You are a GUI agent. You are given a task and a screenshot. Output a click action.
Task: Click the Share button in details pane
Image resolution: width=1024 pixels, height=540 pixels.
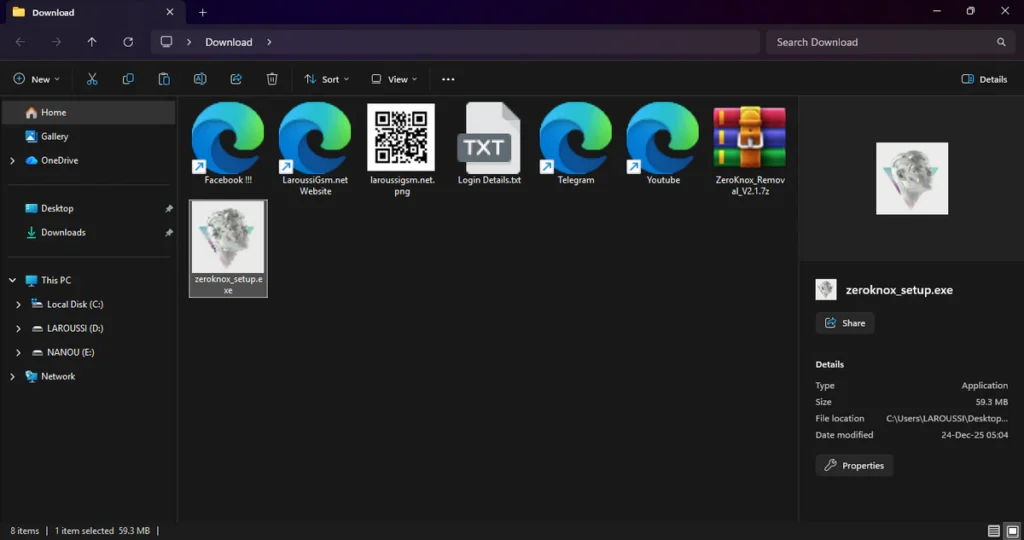[845, 323]
